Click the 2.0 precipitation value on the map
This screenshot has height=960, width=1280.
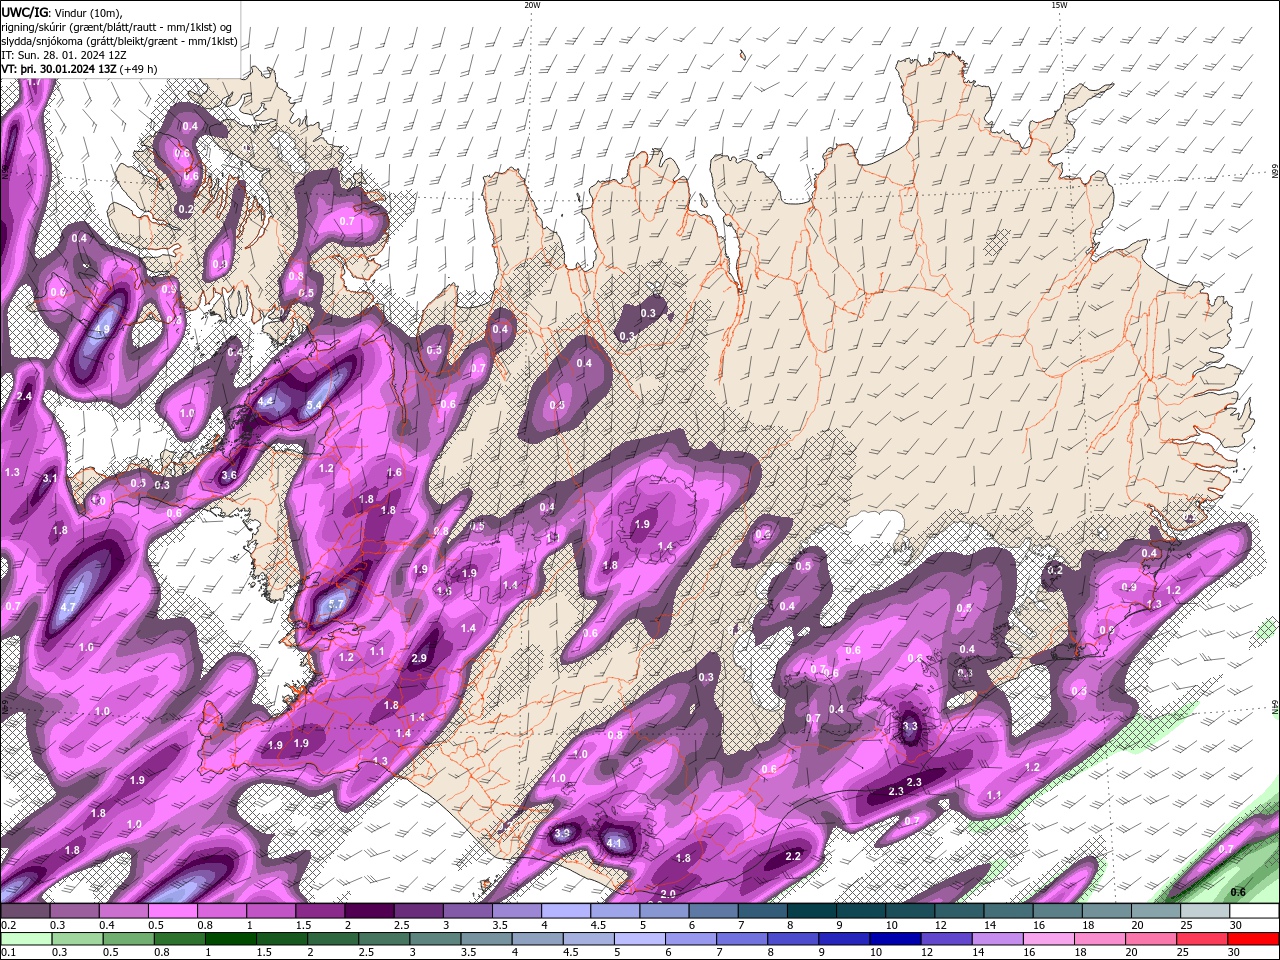click(x=668, y=894)
